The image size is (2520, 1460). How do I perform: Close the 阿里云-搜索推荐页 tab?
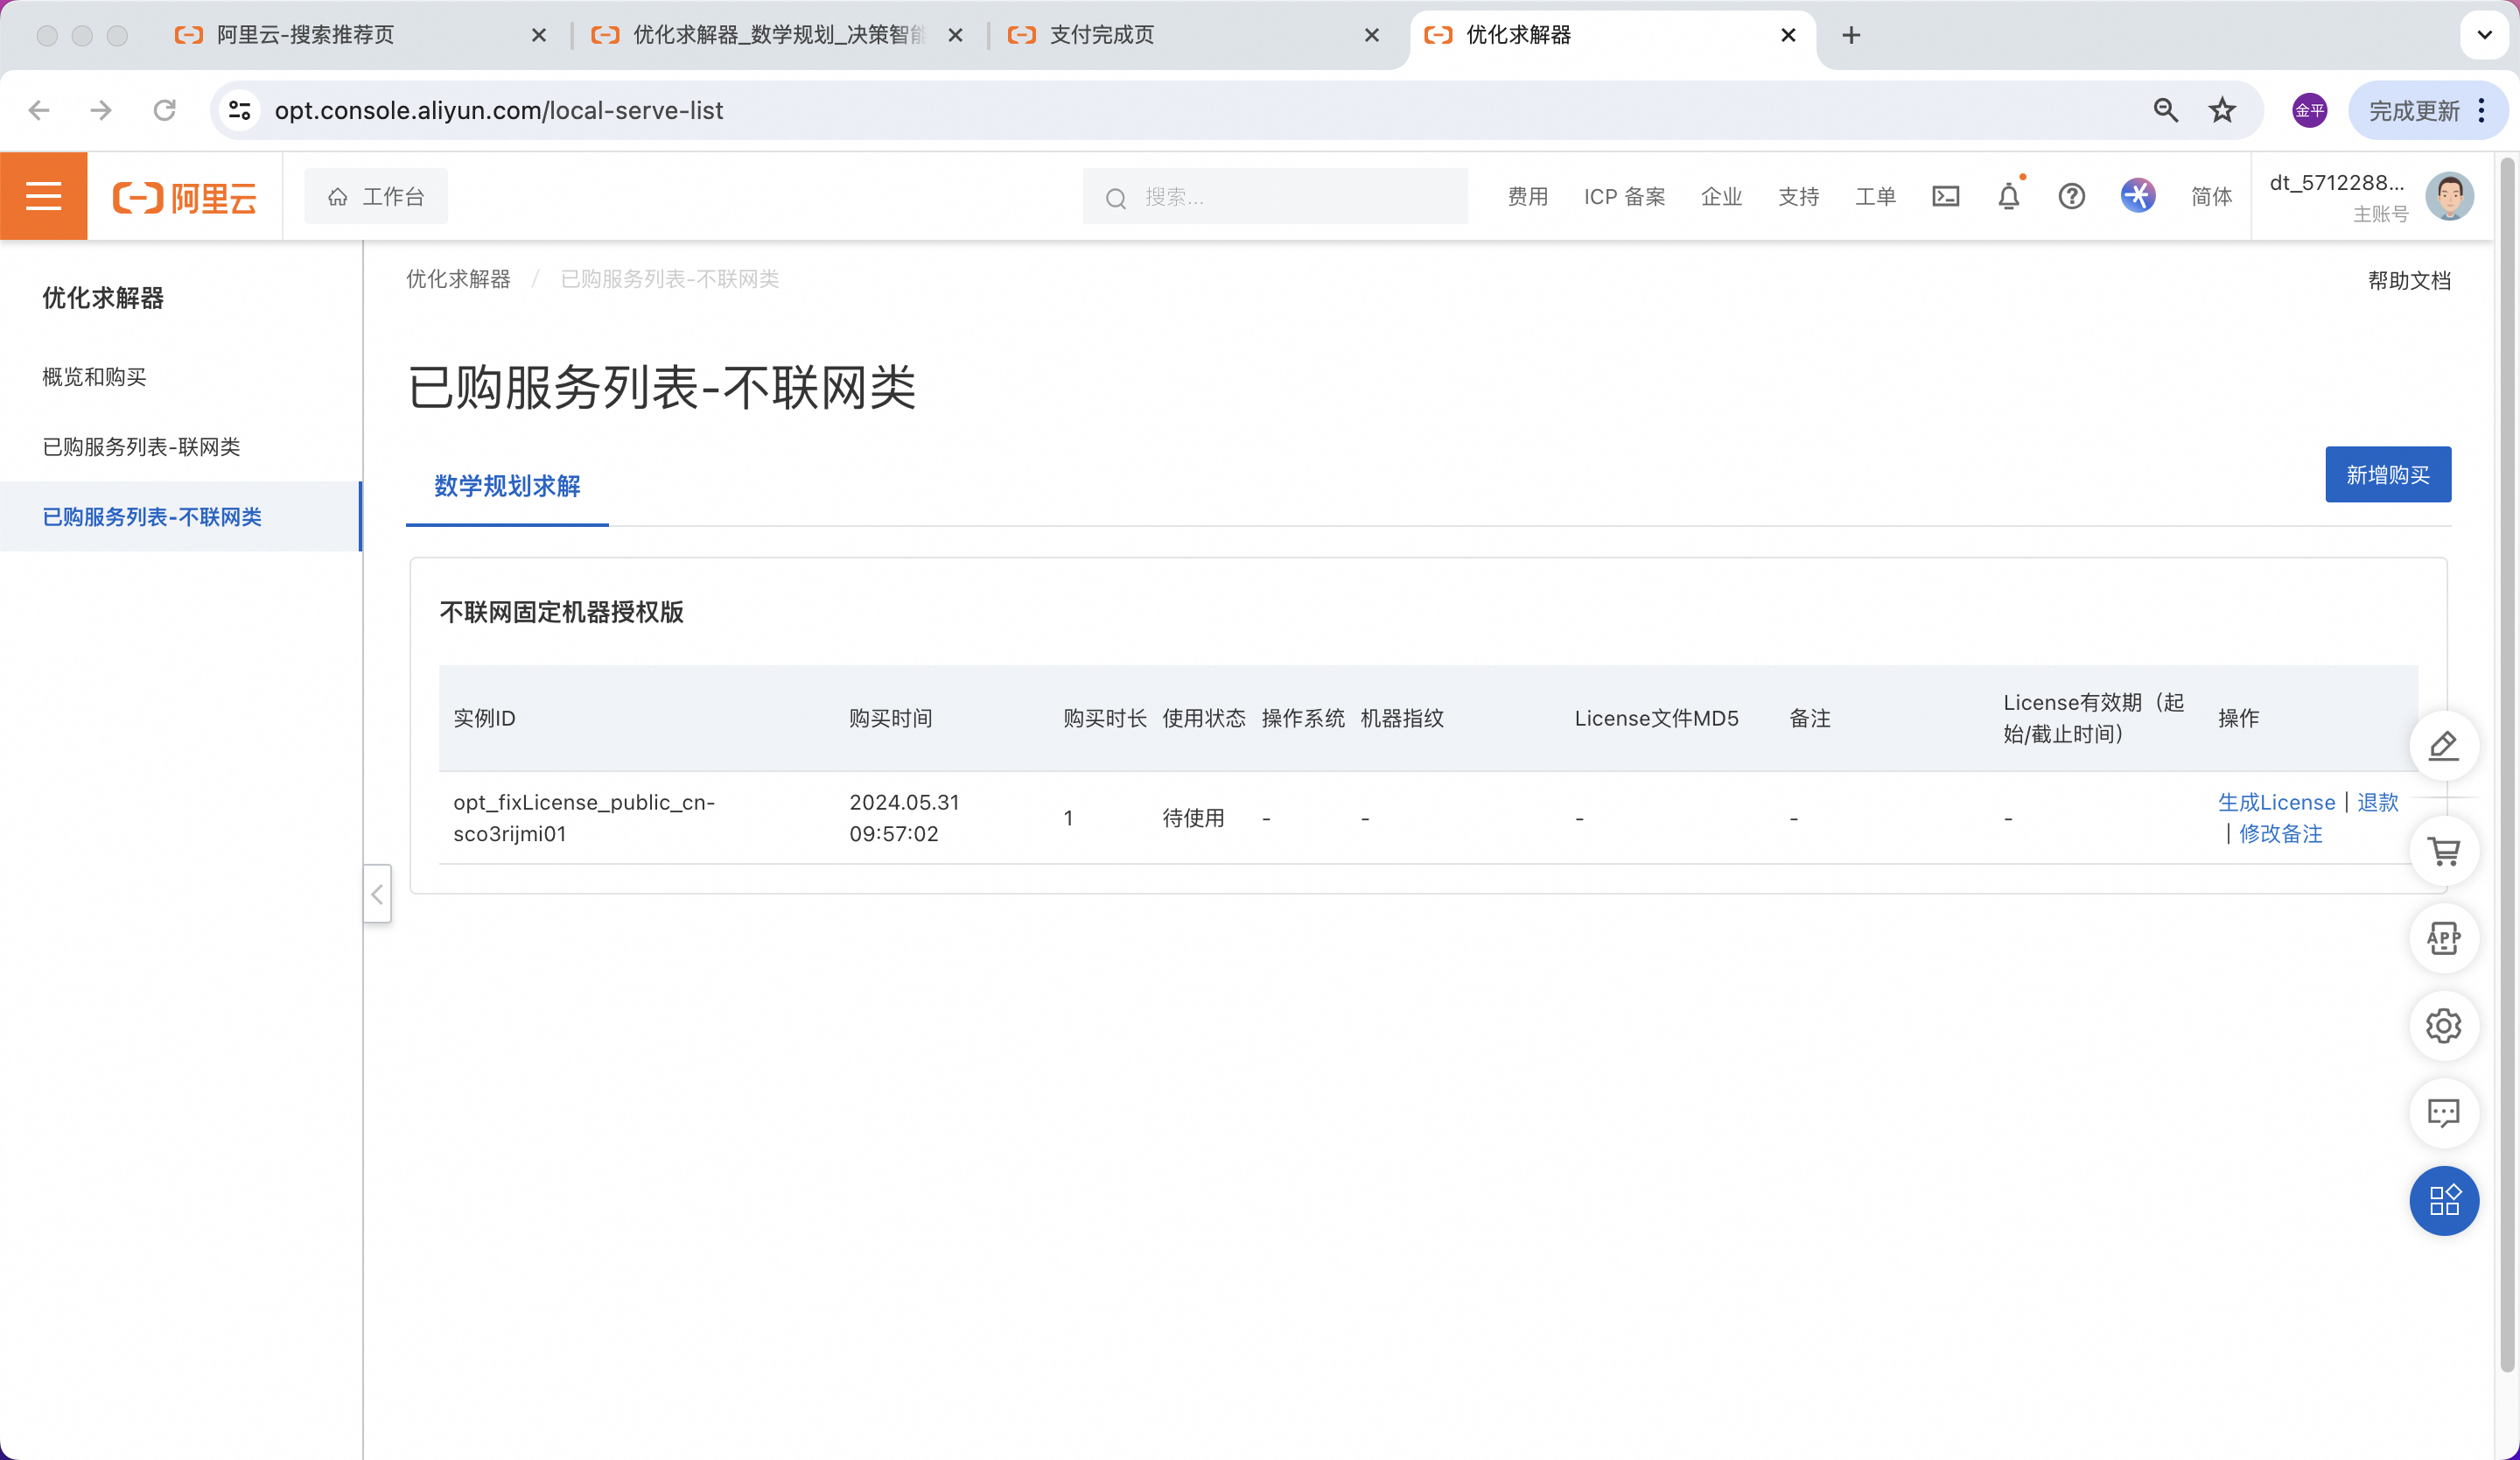538,36
